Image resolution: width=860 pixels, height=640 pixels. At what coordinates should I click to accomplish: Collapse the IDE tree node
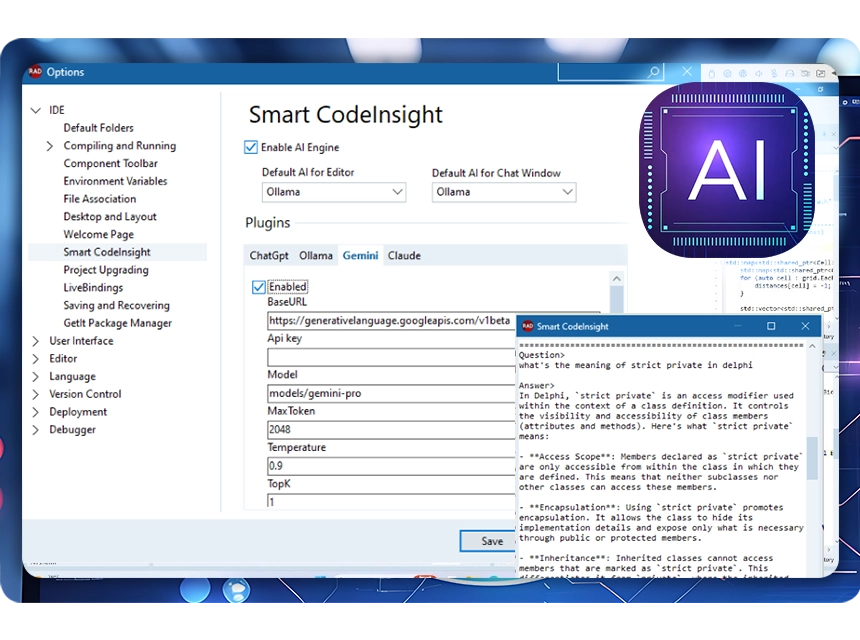pyautogui.click(x=36, y=110)
